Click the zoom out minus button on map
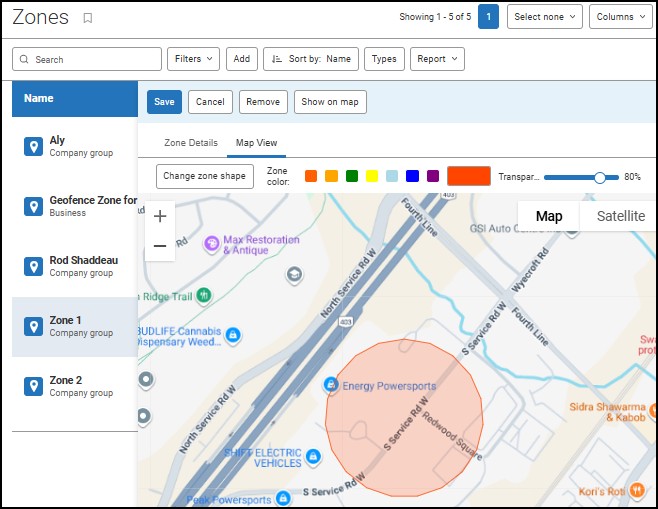Image resolution: width=658 pixels, height=509 pixels. (160, 246)
